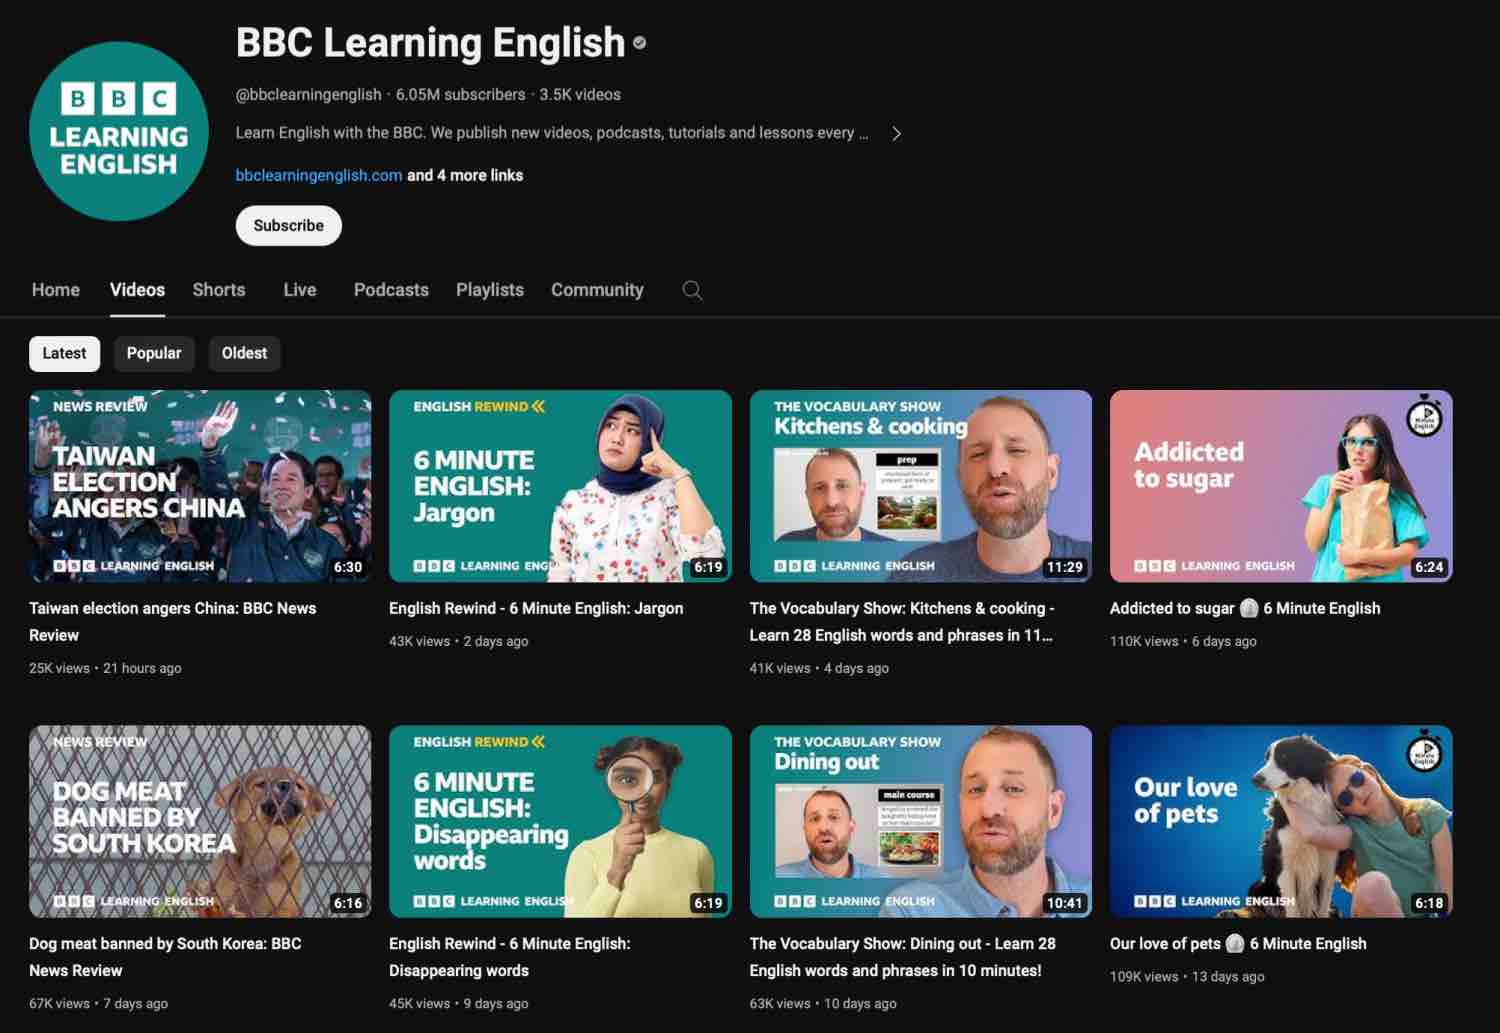Image resolution: width=1500 pixels, height=1033 pixels.
Task: Click title 'English Rewind - 6 Minute English: Jargon'
Action: coord(536,608)
